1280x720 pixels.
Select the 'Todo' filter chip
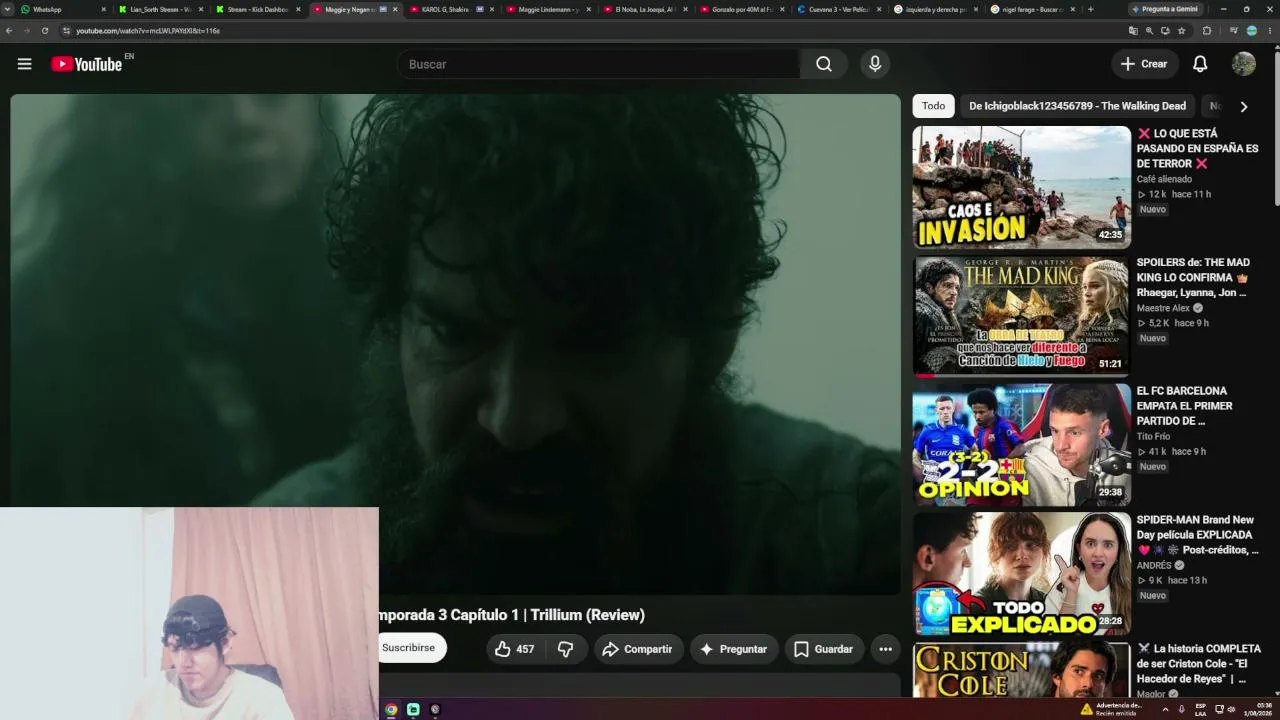[x=933, y=106]
